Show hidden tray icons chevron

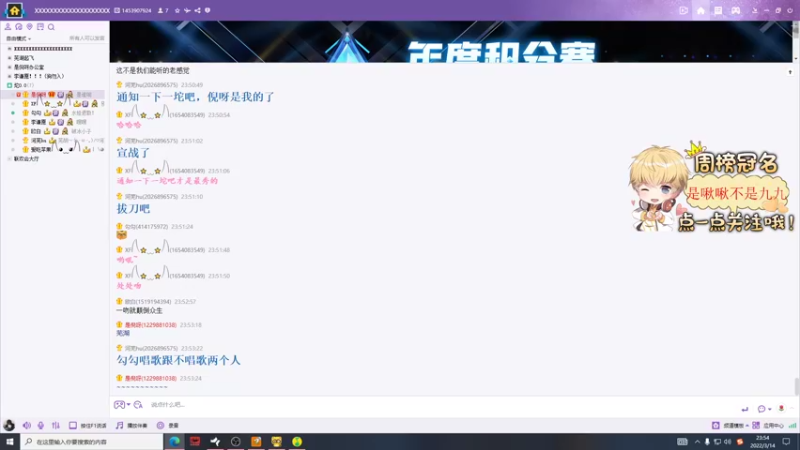click(x=697, y=441)
